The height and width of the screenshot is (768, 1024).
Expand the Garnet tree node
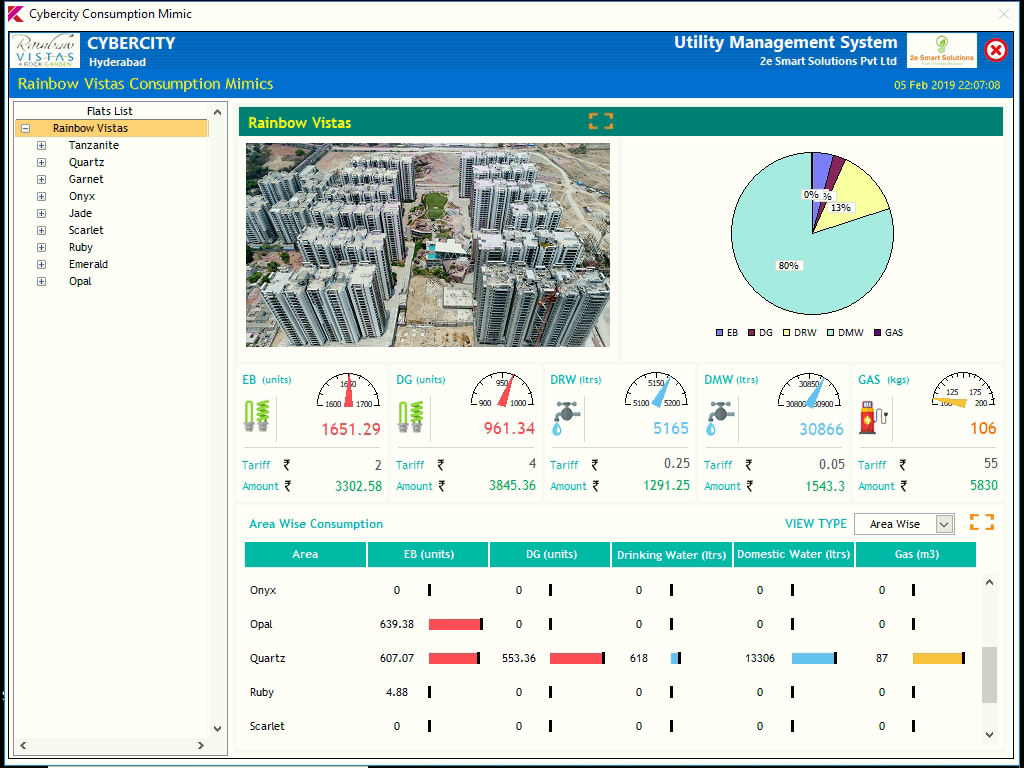pos(41,180)
